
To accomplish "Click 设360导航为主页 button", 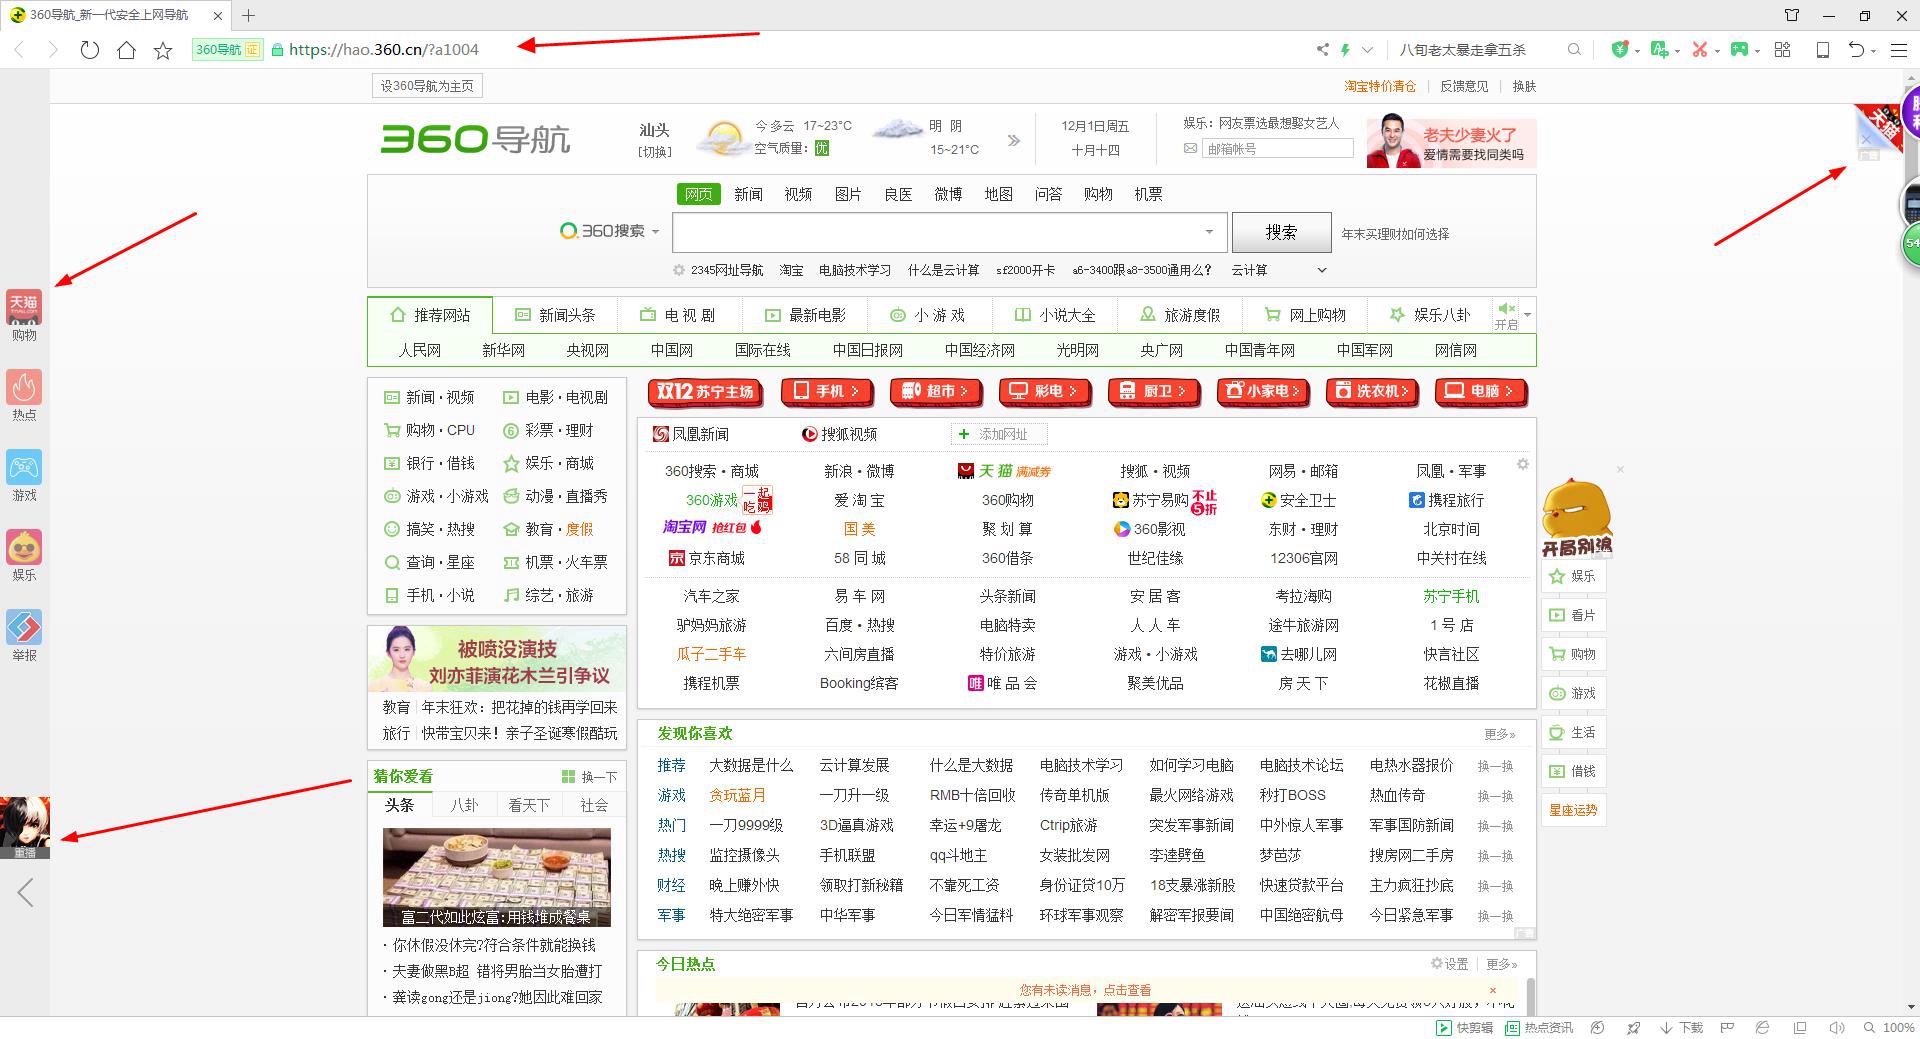I will click(x=427, y=86).
